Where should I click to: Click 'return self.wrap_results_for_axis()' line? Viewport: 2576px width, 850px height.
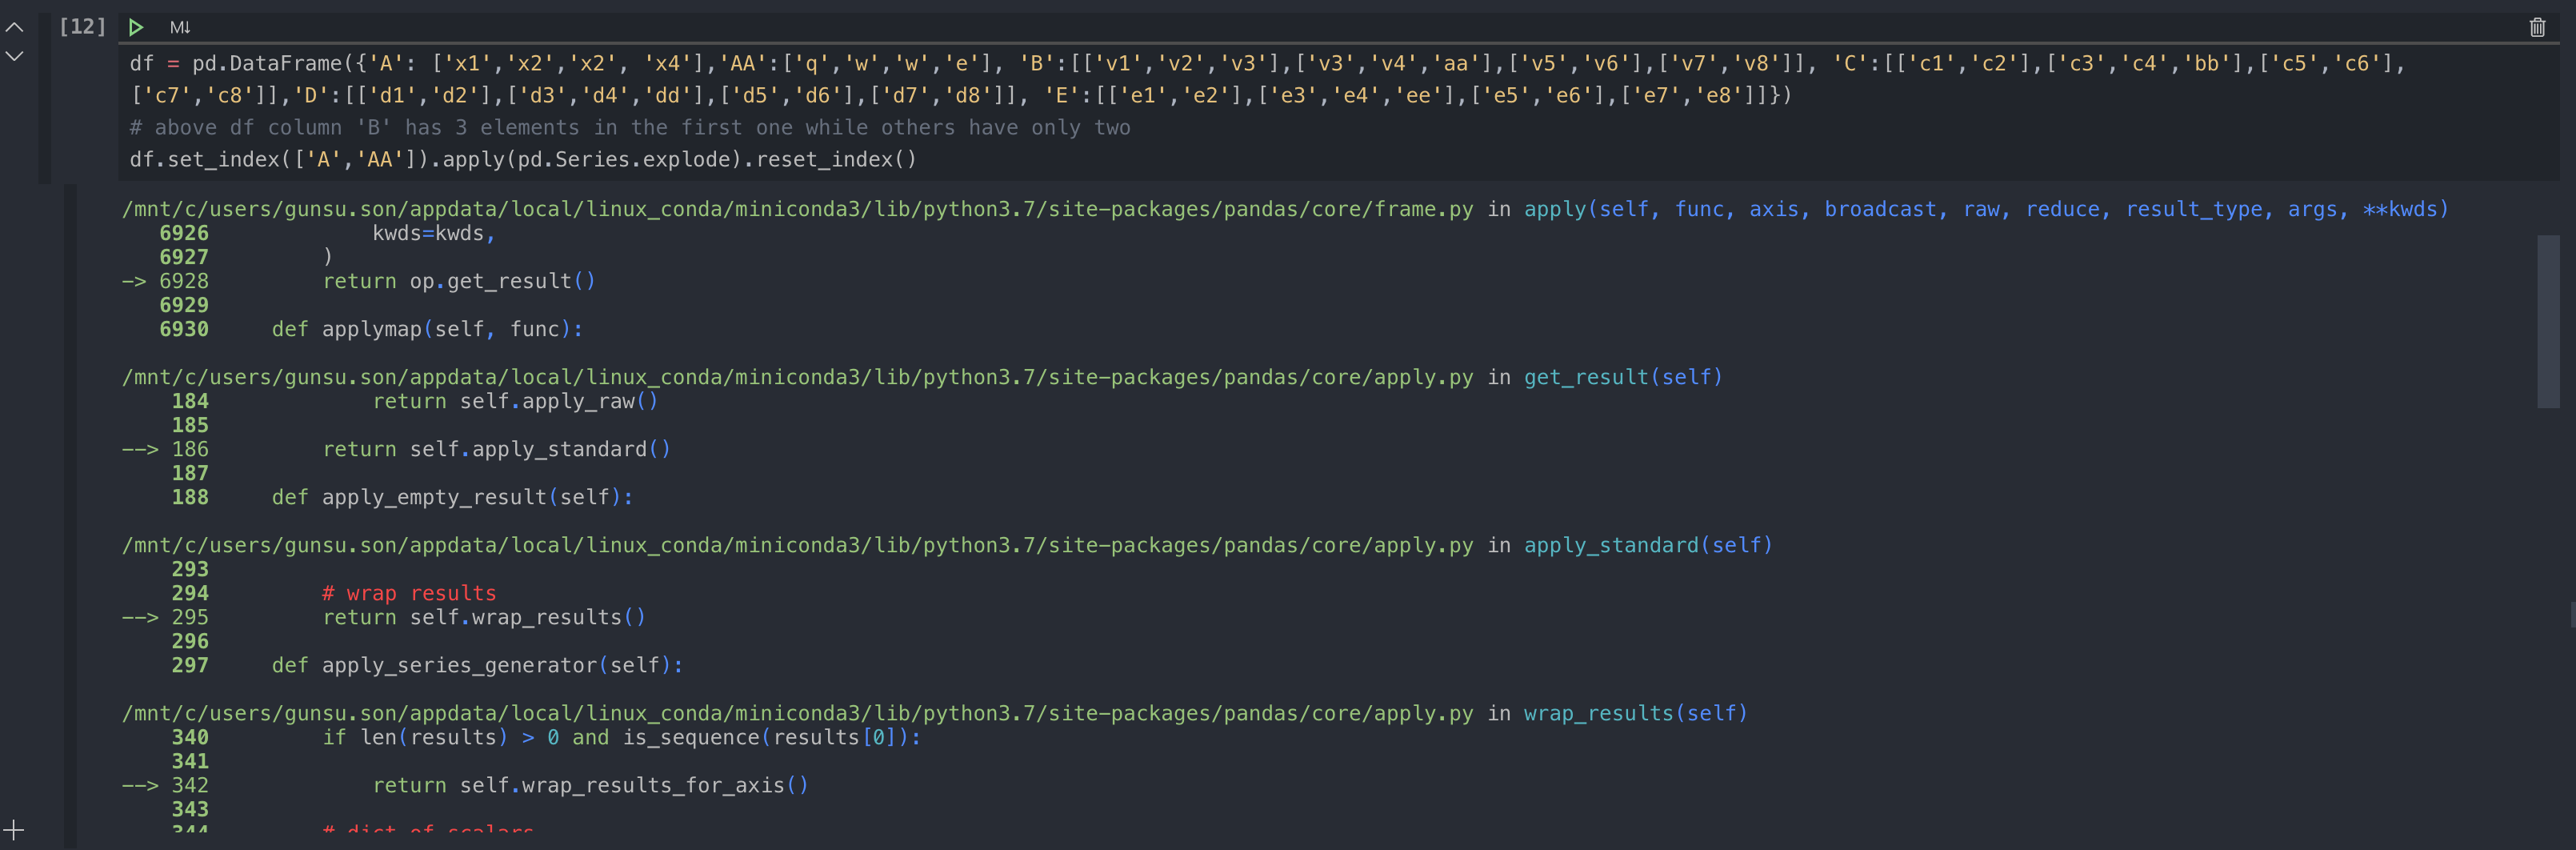590,785
